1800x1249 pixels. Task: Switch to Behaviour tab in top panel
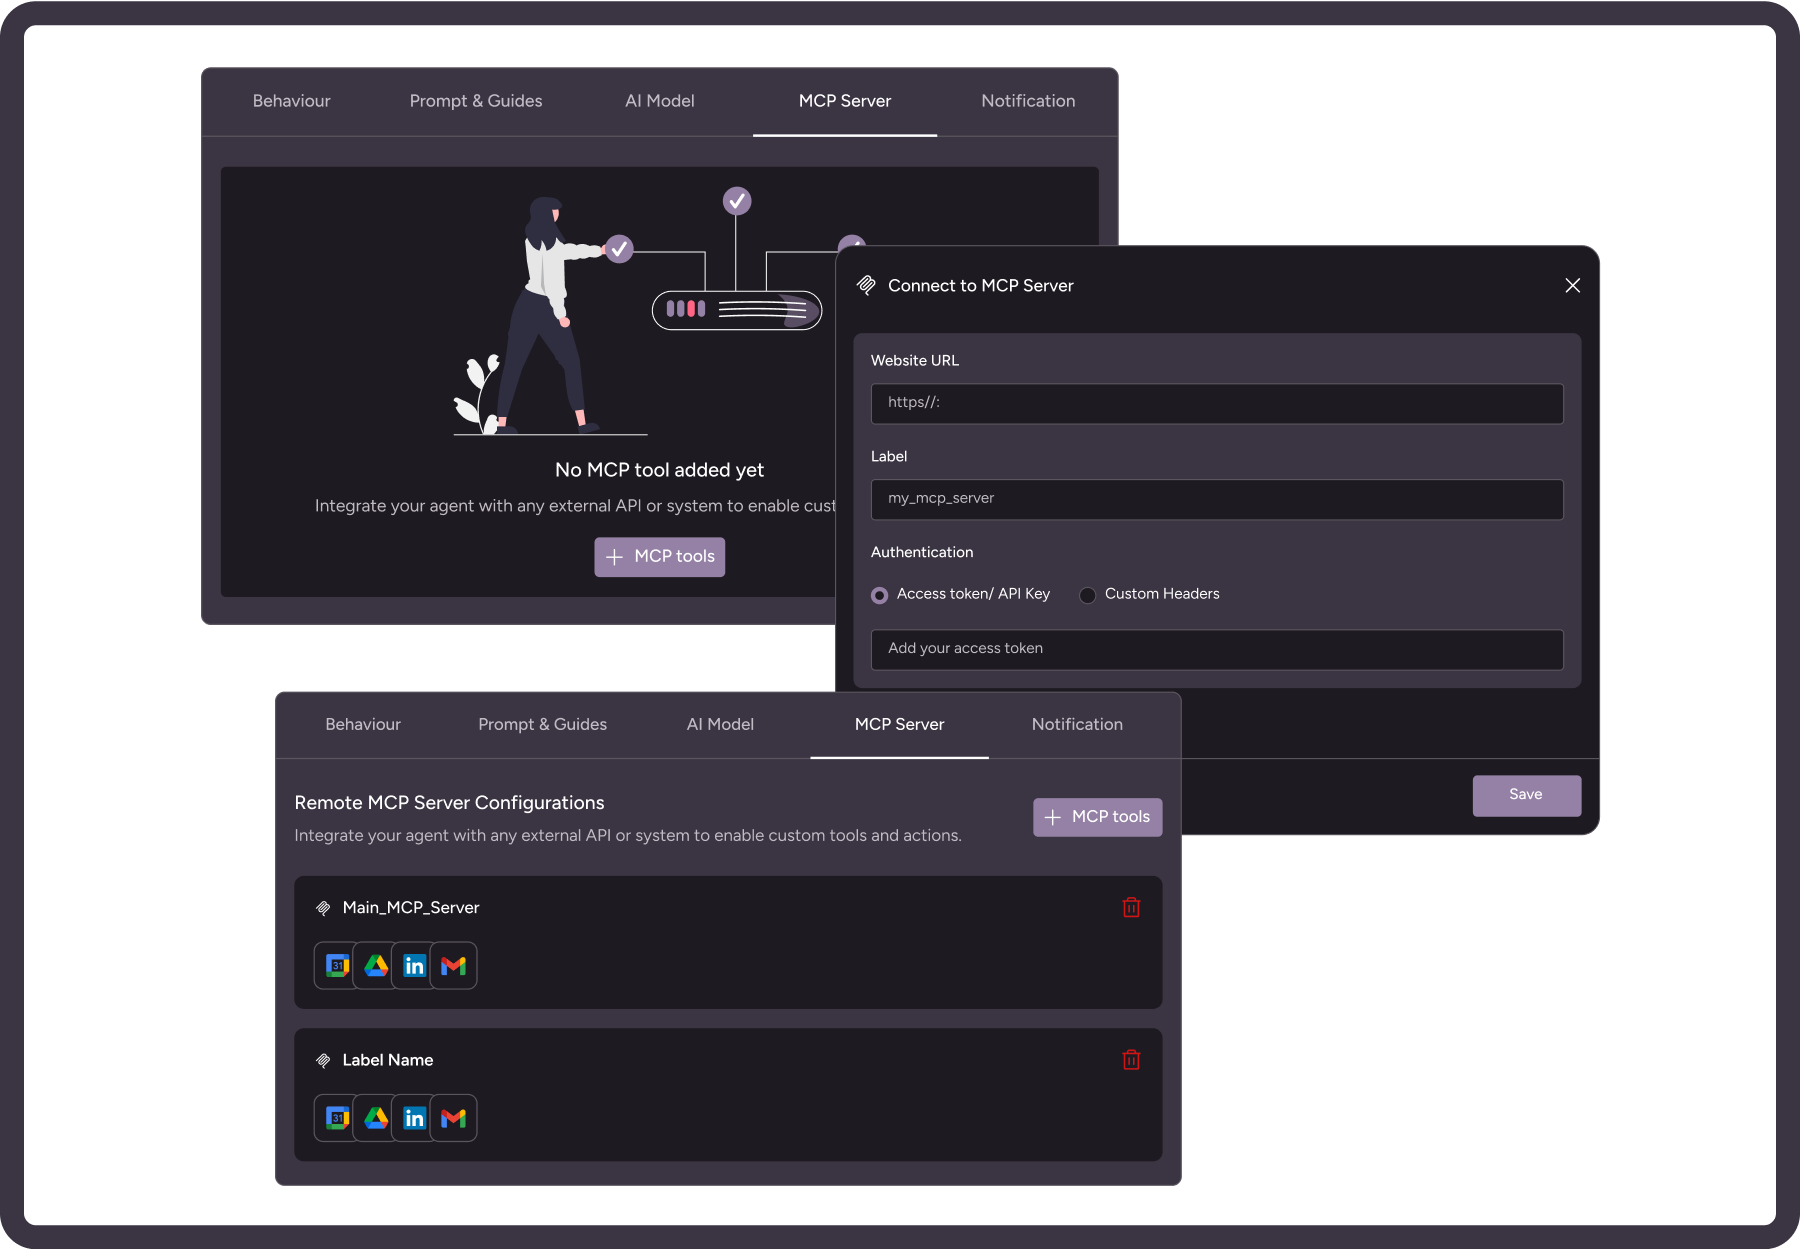(x=291, y=101)
